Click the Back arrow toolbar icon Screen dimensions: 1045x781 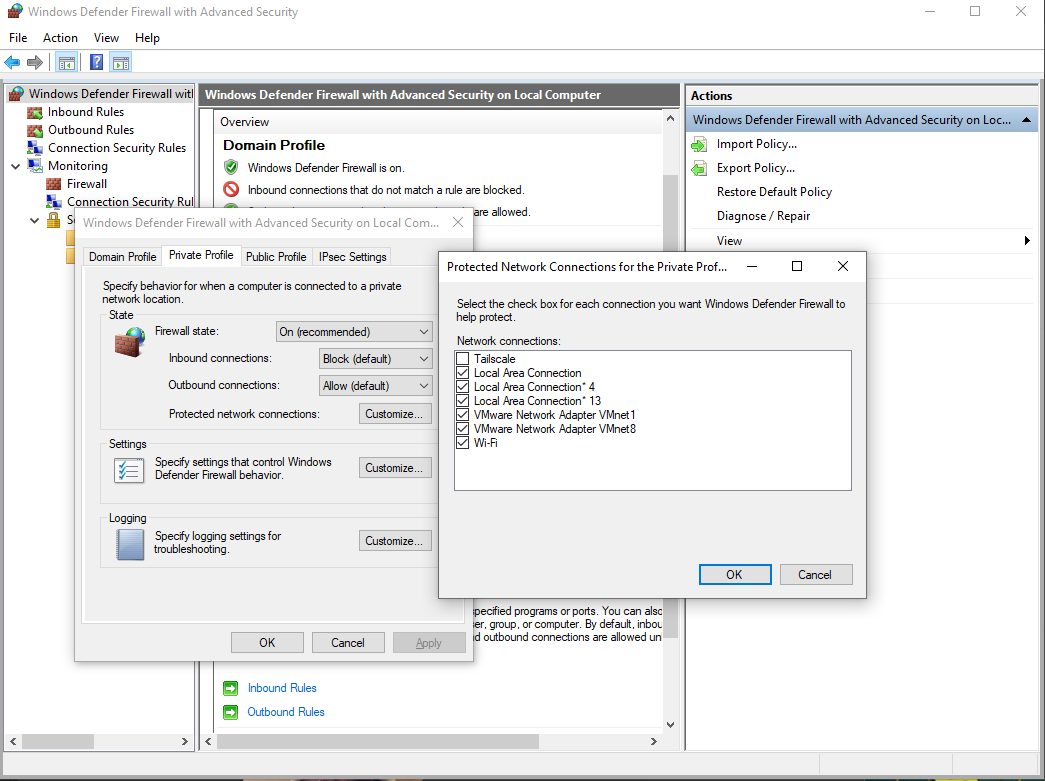click(x=12, y=63)
